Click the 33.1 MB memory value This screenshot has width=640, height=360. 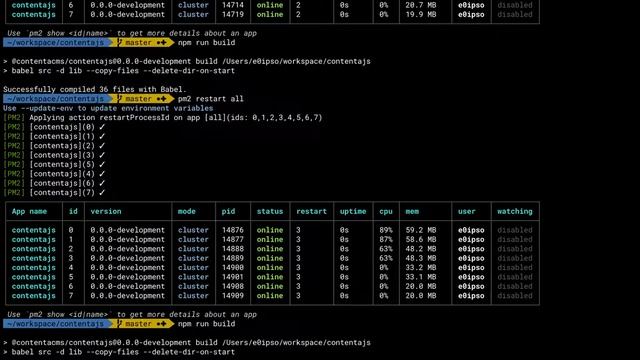pyautogui.click(x=421, y=277)
